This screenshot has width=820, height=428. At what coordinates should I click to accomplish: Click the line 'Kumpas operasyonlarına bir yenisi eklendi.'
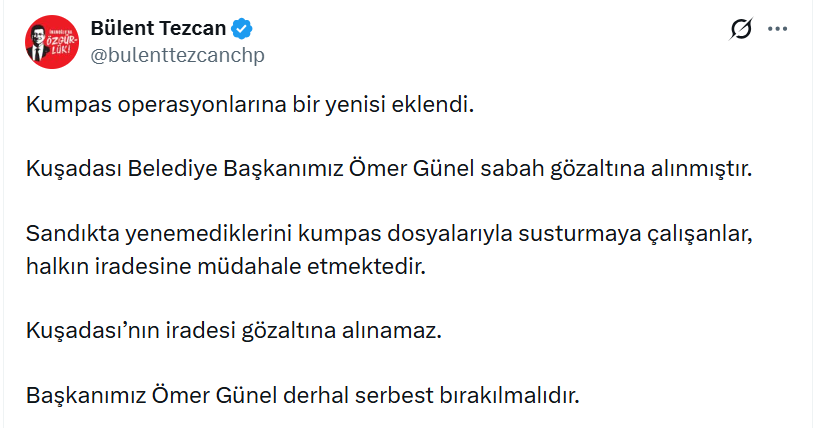pos(248,104)
